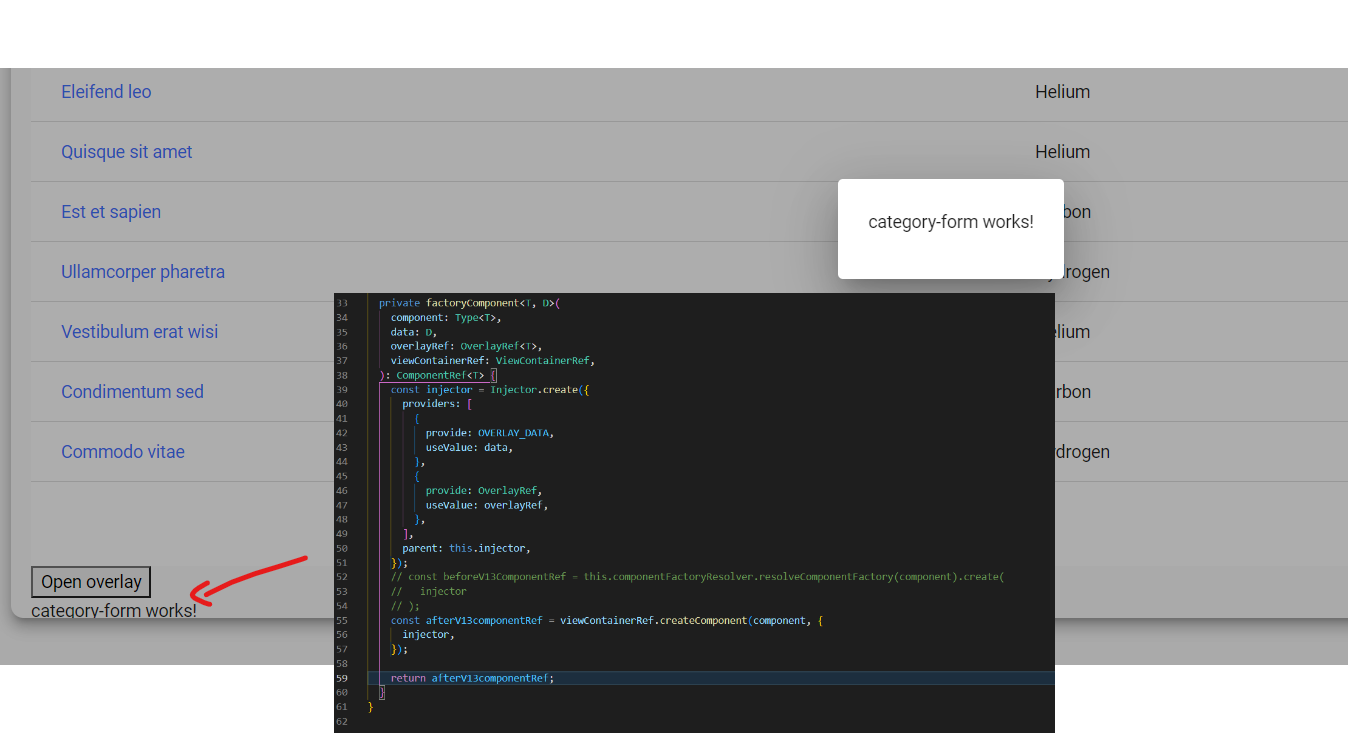
Task: Open the Eleifend leo link
Action: coord(106,92)
